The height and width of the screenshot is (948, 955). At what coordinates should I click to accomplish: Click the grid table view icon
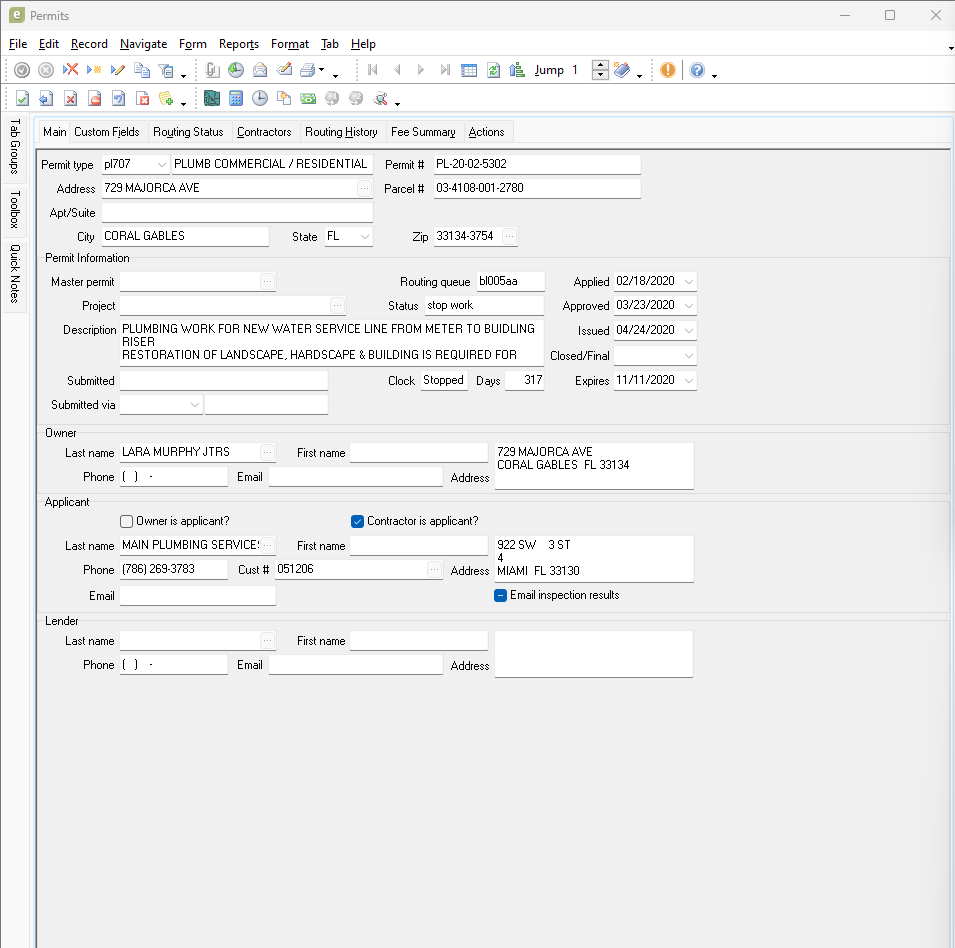469,70
